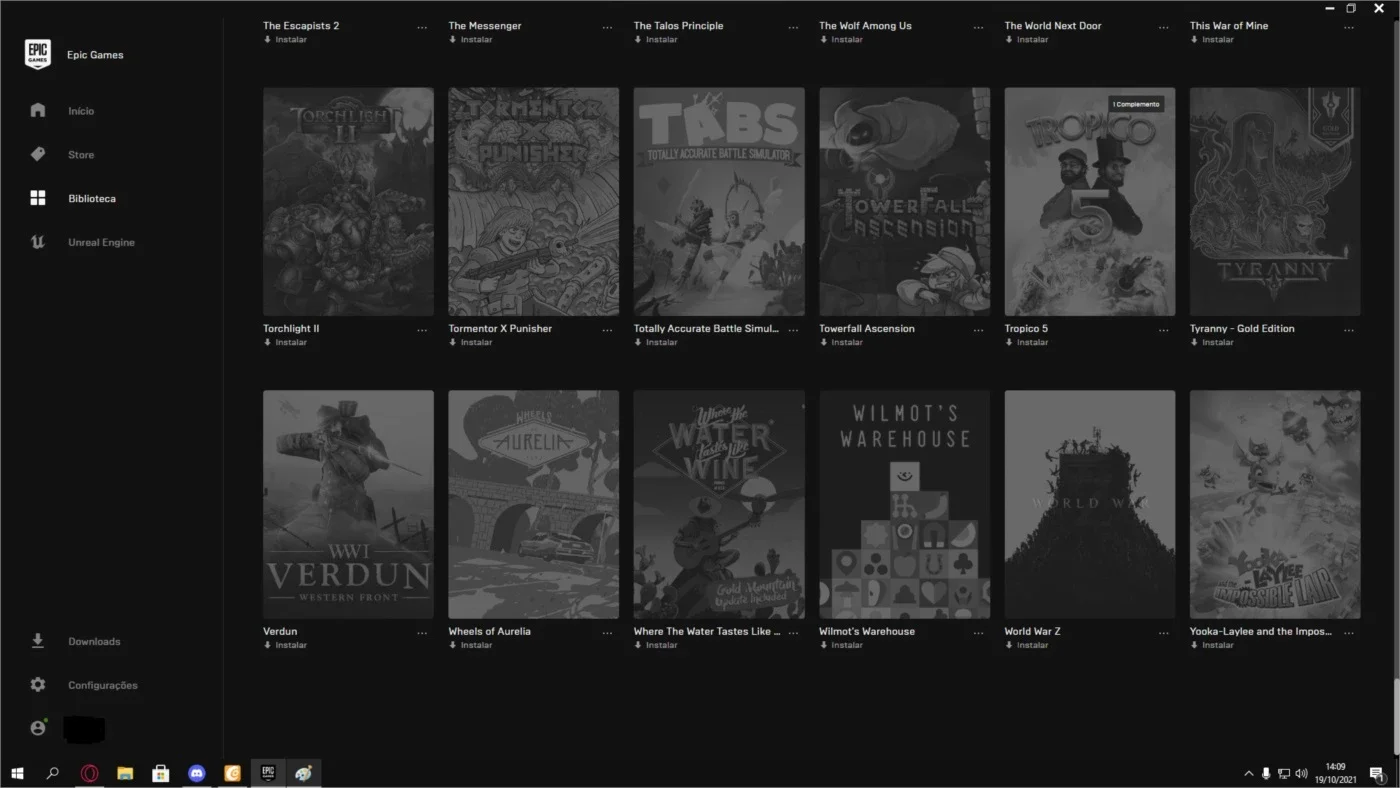The height and width of the screenshot is (788, 1400).
Task: Select the Torchlight II cover art
Action: pyautogui.click(x=348, y=202)
